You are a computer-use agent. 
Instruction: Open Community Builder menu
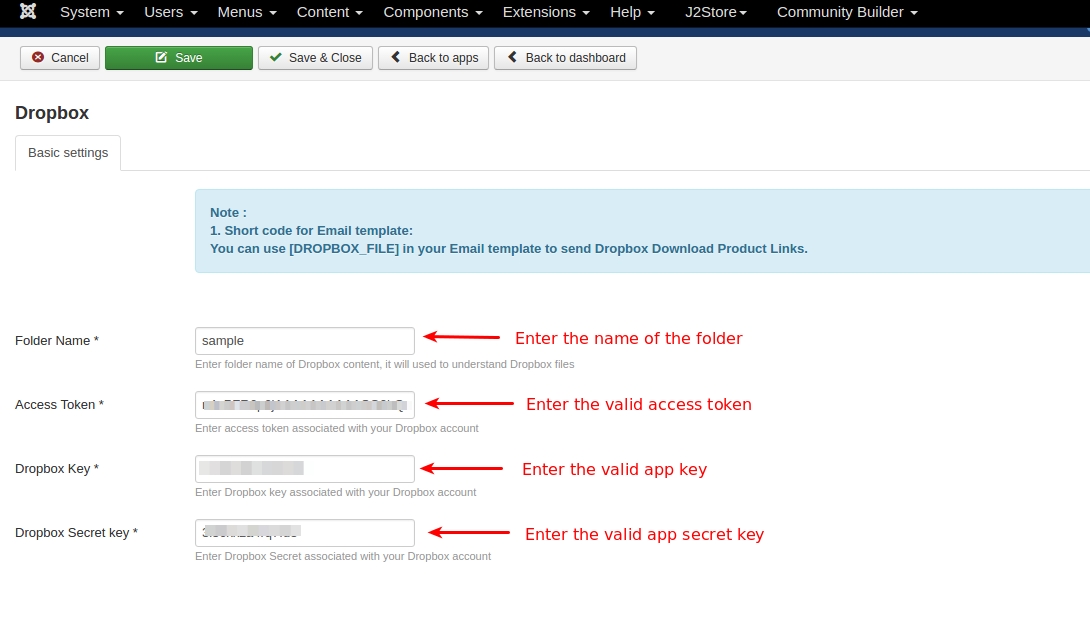(x=847, y=12)
